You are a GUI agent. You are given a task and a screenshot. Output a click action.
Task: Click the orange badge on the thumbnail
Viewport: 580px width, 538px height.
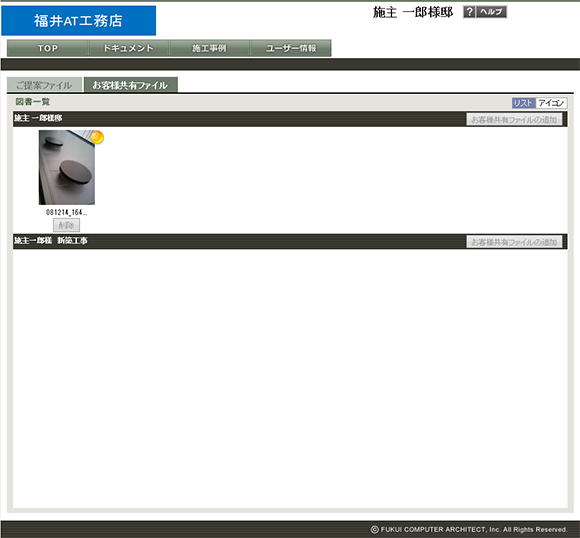coord(97,137)
